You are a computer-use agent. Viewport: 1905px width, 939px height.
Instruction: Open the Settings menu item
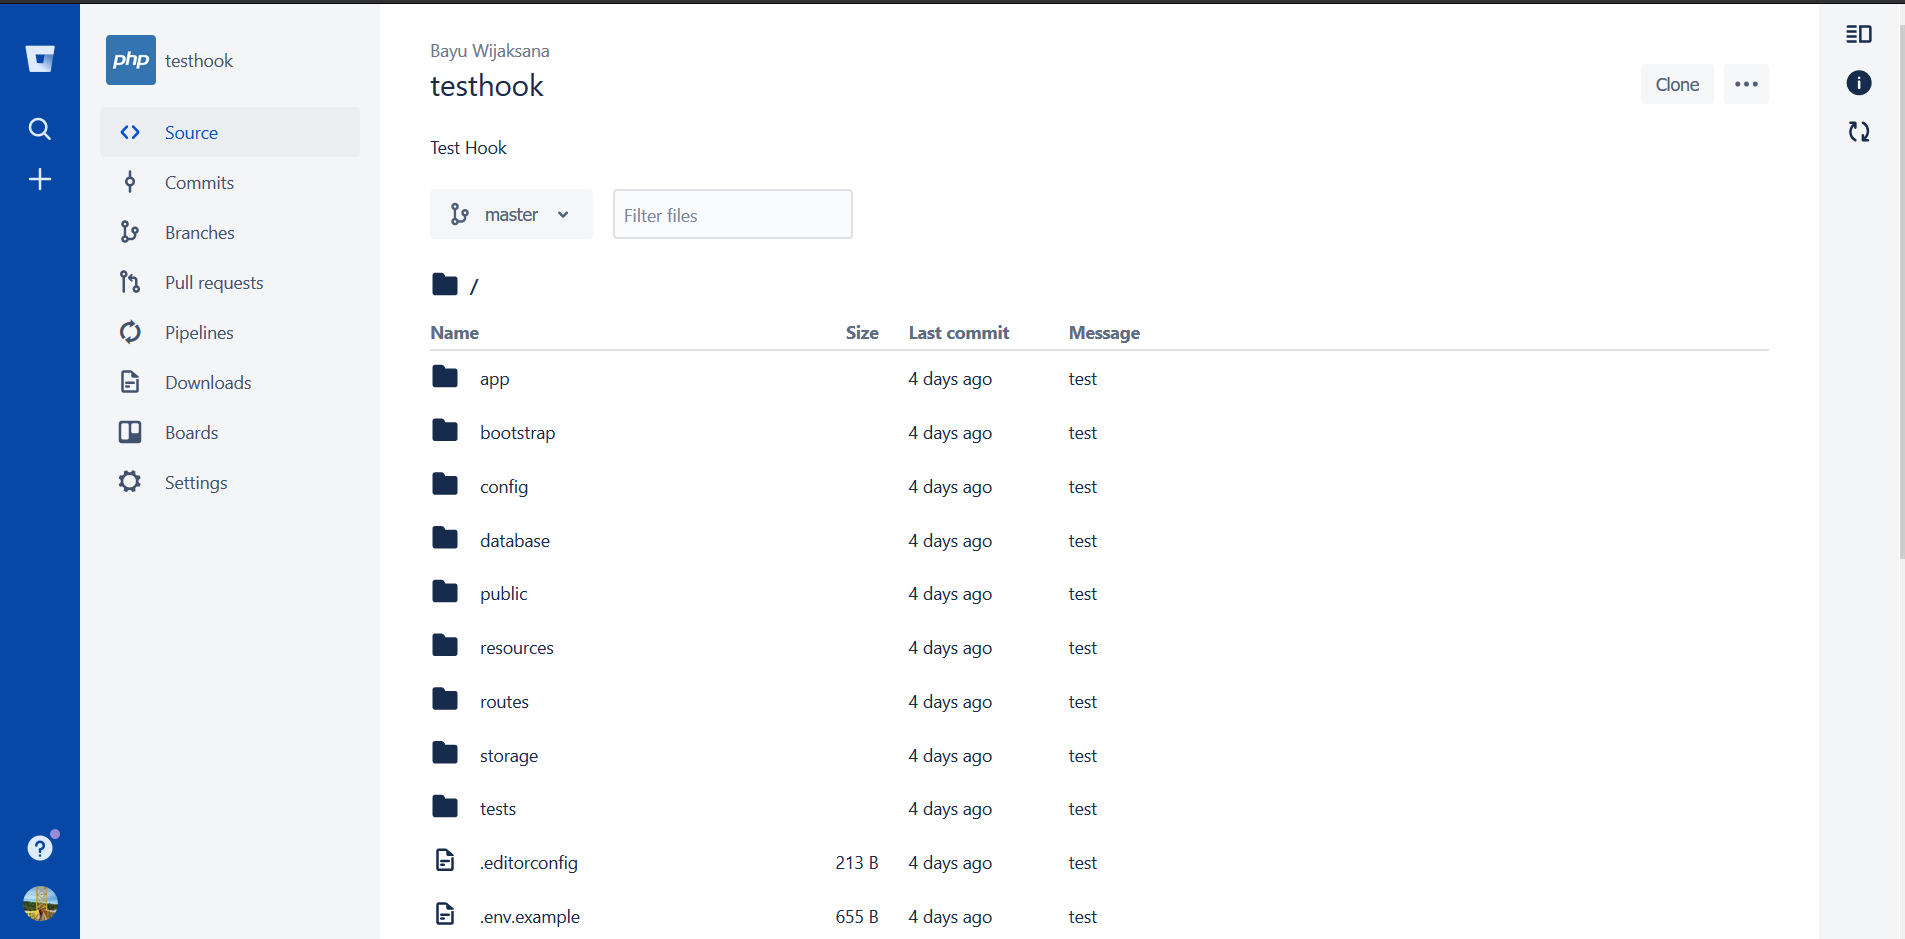coord(230,482)
